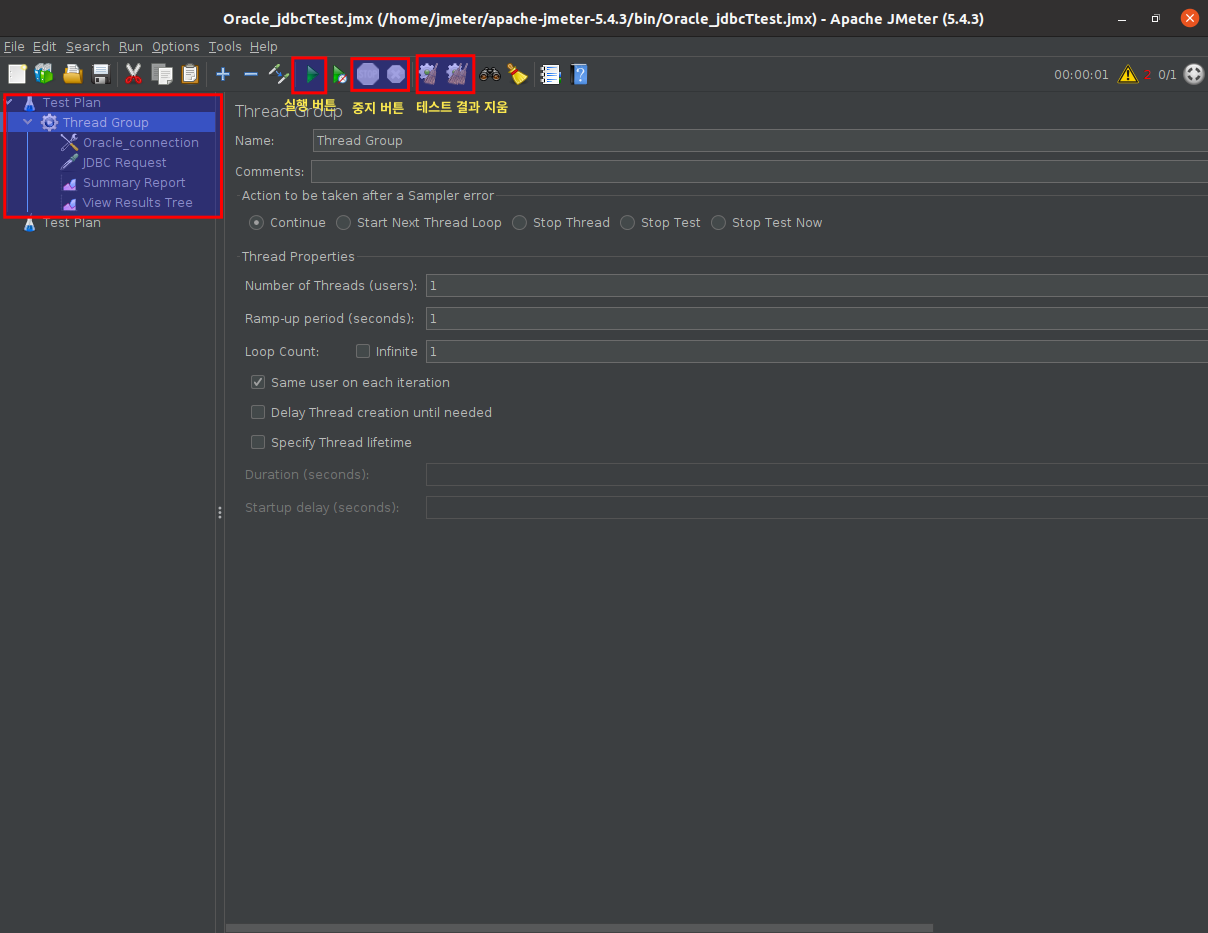Click the Number of Threads field
The width and height of the screenshot is (1208, 933).
[x=817, y=285]
